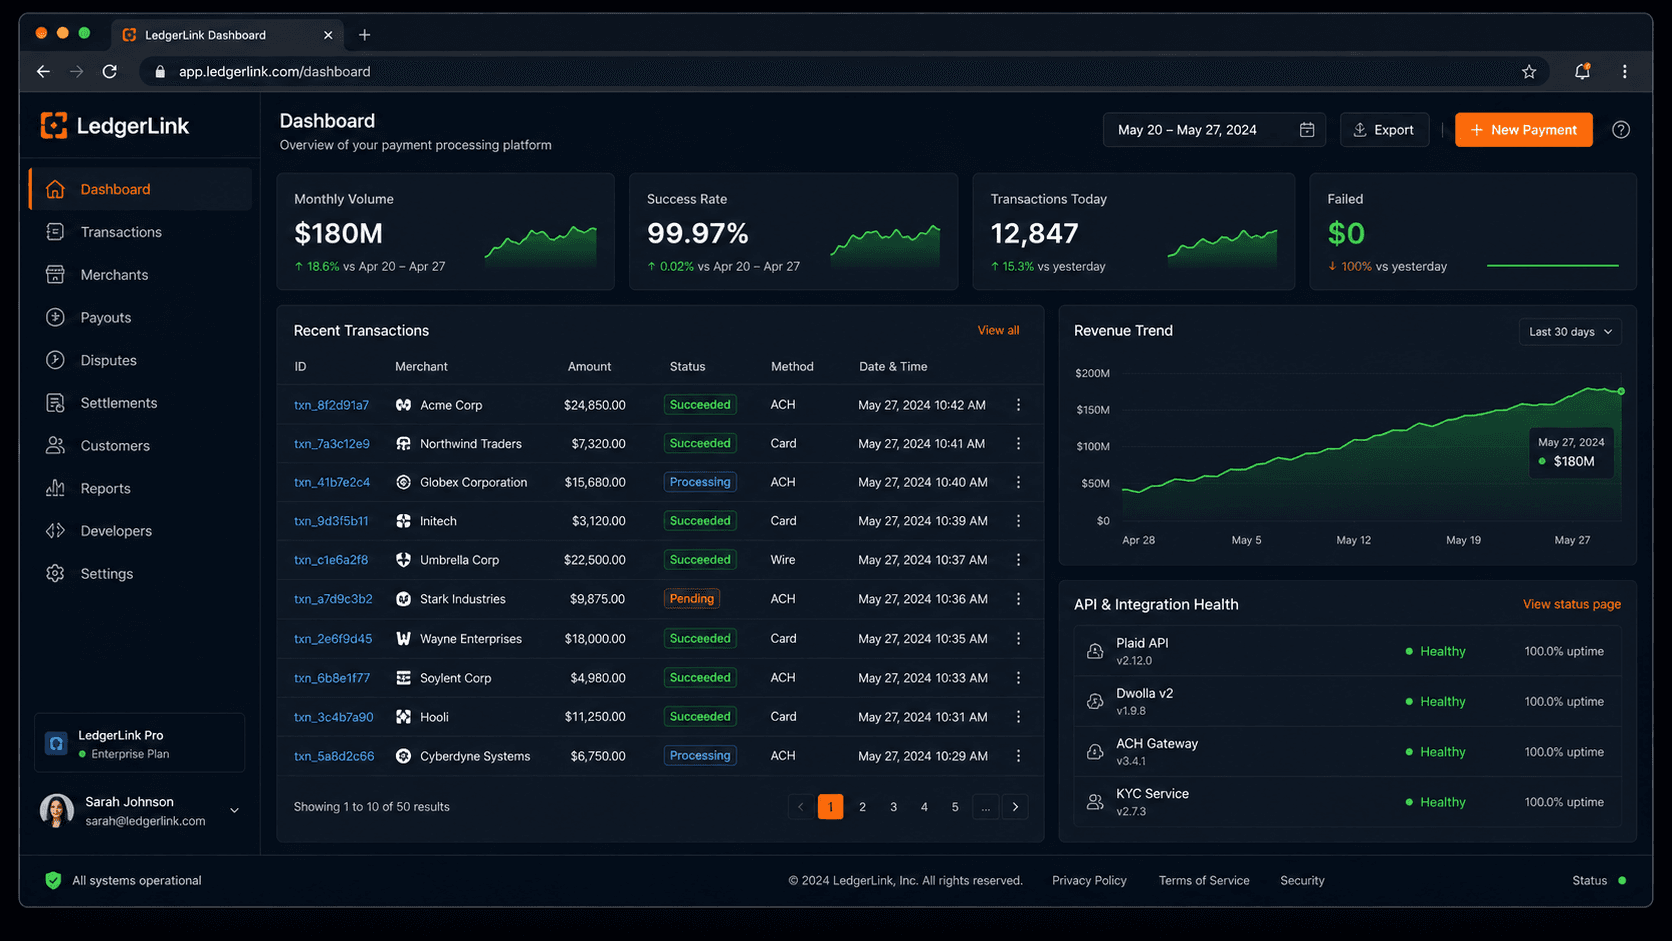Click the Export button
Image resolution: width=1672 pixels, height=941 pixels.
[1384, 130]
